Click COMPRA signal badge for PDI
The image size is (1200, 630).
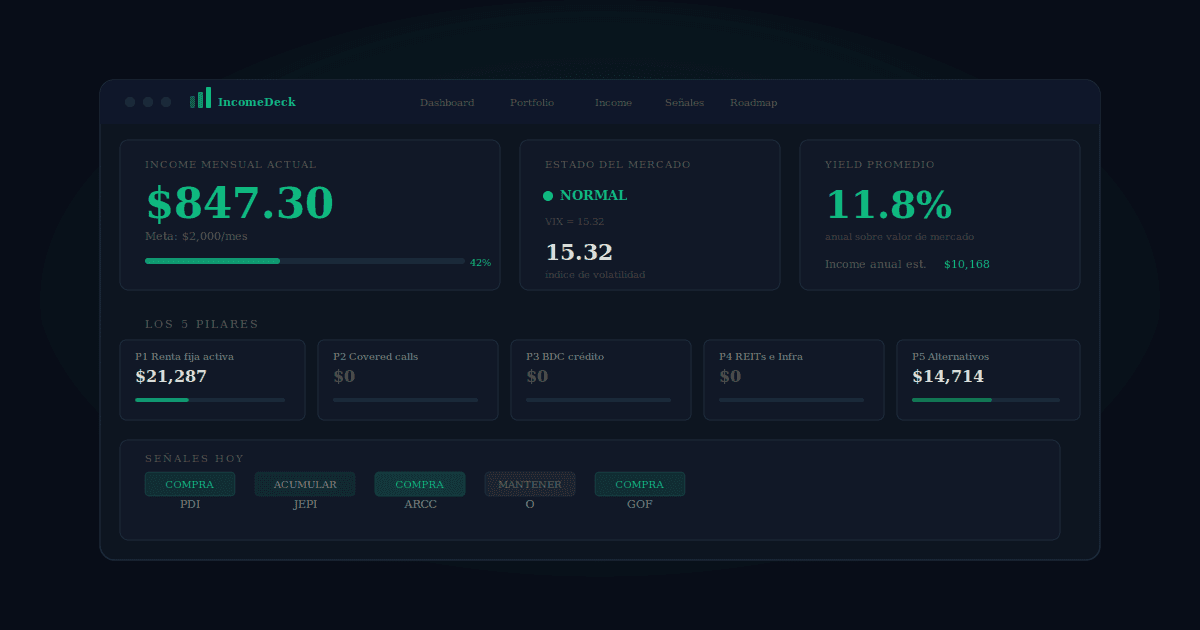coord(190,484)
